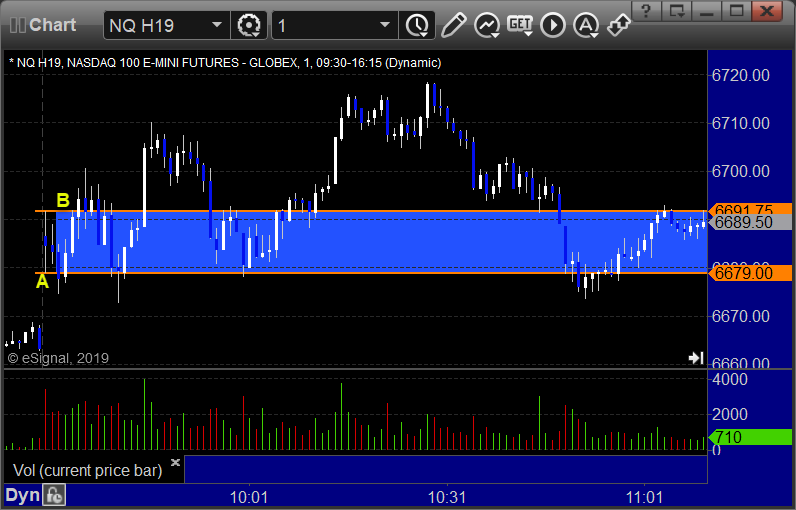This screenshot has width=796, height=510.
Task: Click the Chart window title grip
Action: pyautogui.click(x=17, y=25)
